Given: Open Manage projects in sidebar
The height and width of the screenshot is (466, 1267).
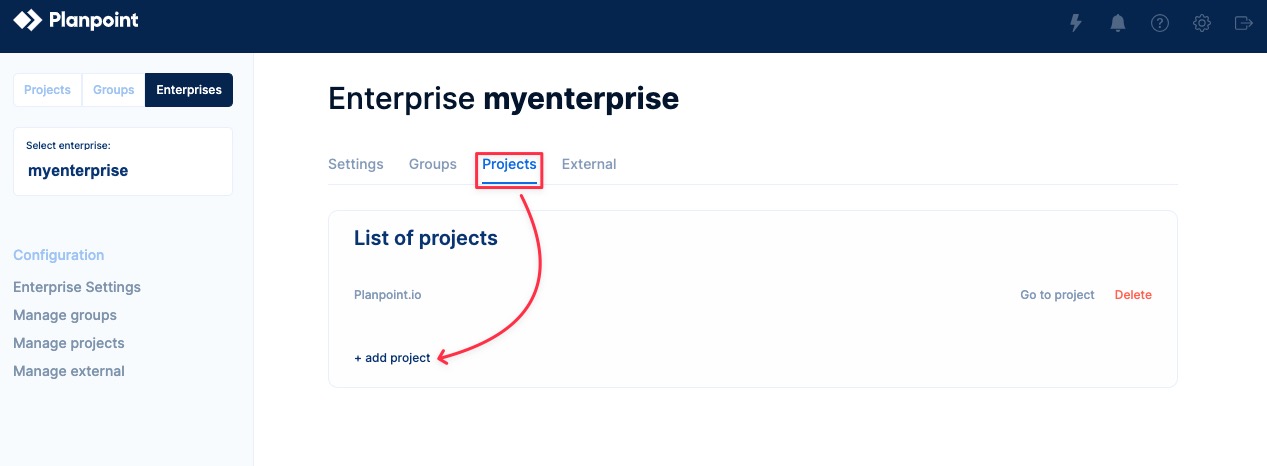Looking at the screenshot, I should tap(69, 343).
